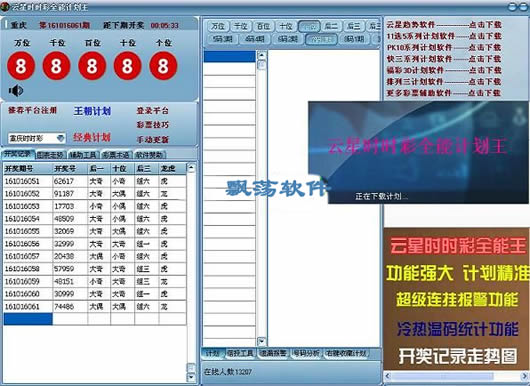Click the ad panel horizontal scrollbar thumb
530x386 pixels.
coord(442,376)
